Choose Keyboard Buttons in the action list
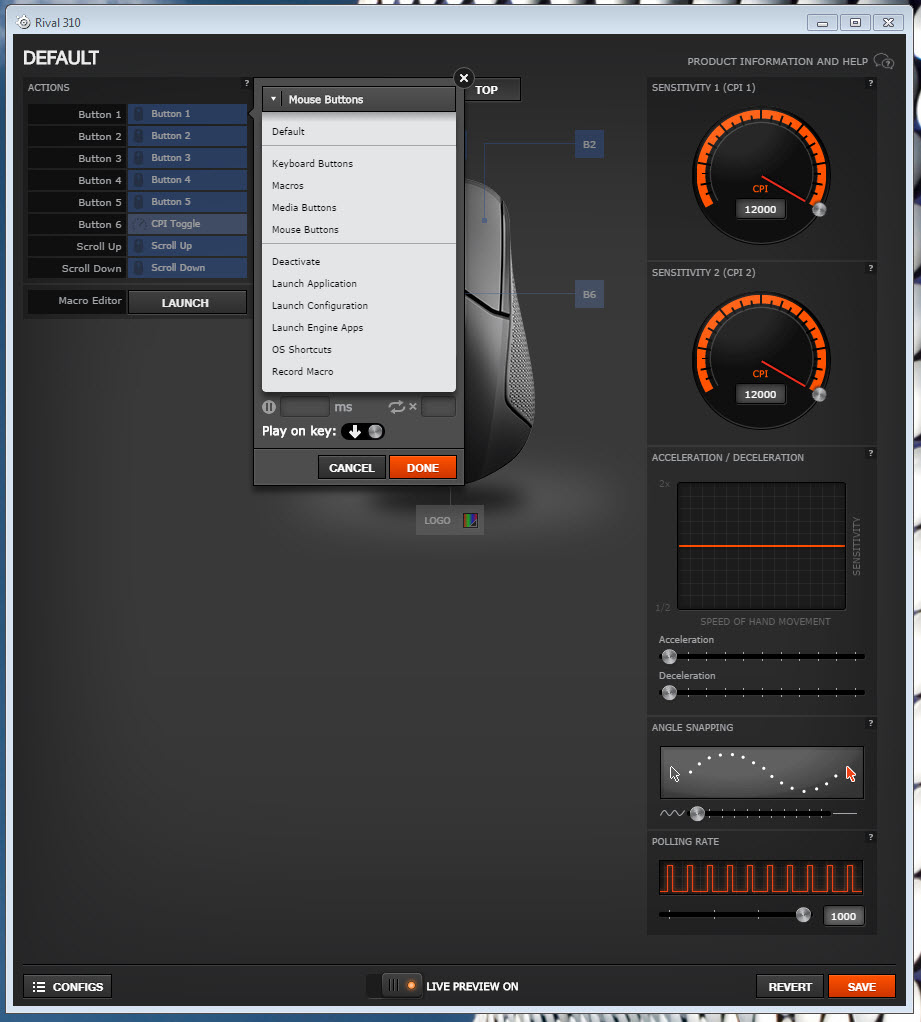Viewport: 921px width, 1022px height. (x=358, y=164)
